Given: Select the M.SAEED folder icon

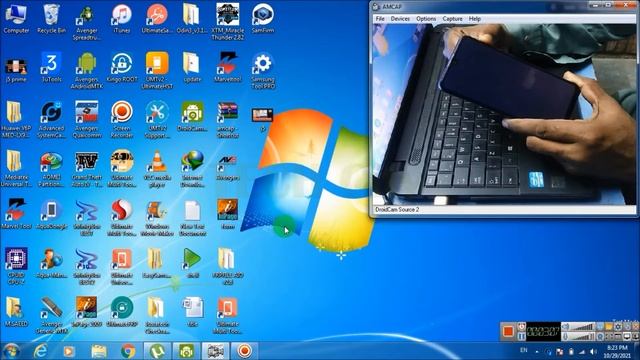Looking at the screenshot, I should [16, 311].
